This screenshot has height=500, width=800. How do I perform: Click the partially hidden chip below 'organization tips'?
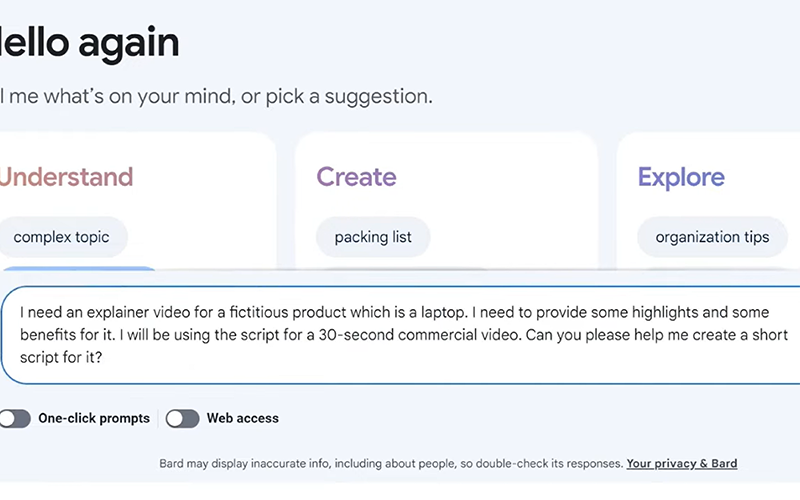(700, 272)
